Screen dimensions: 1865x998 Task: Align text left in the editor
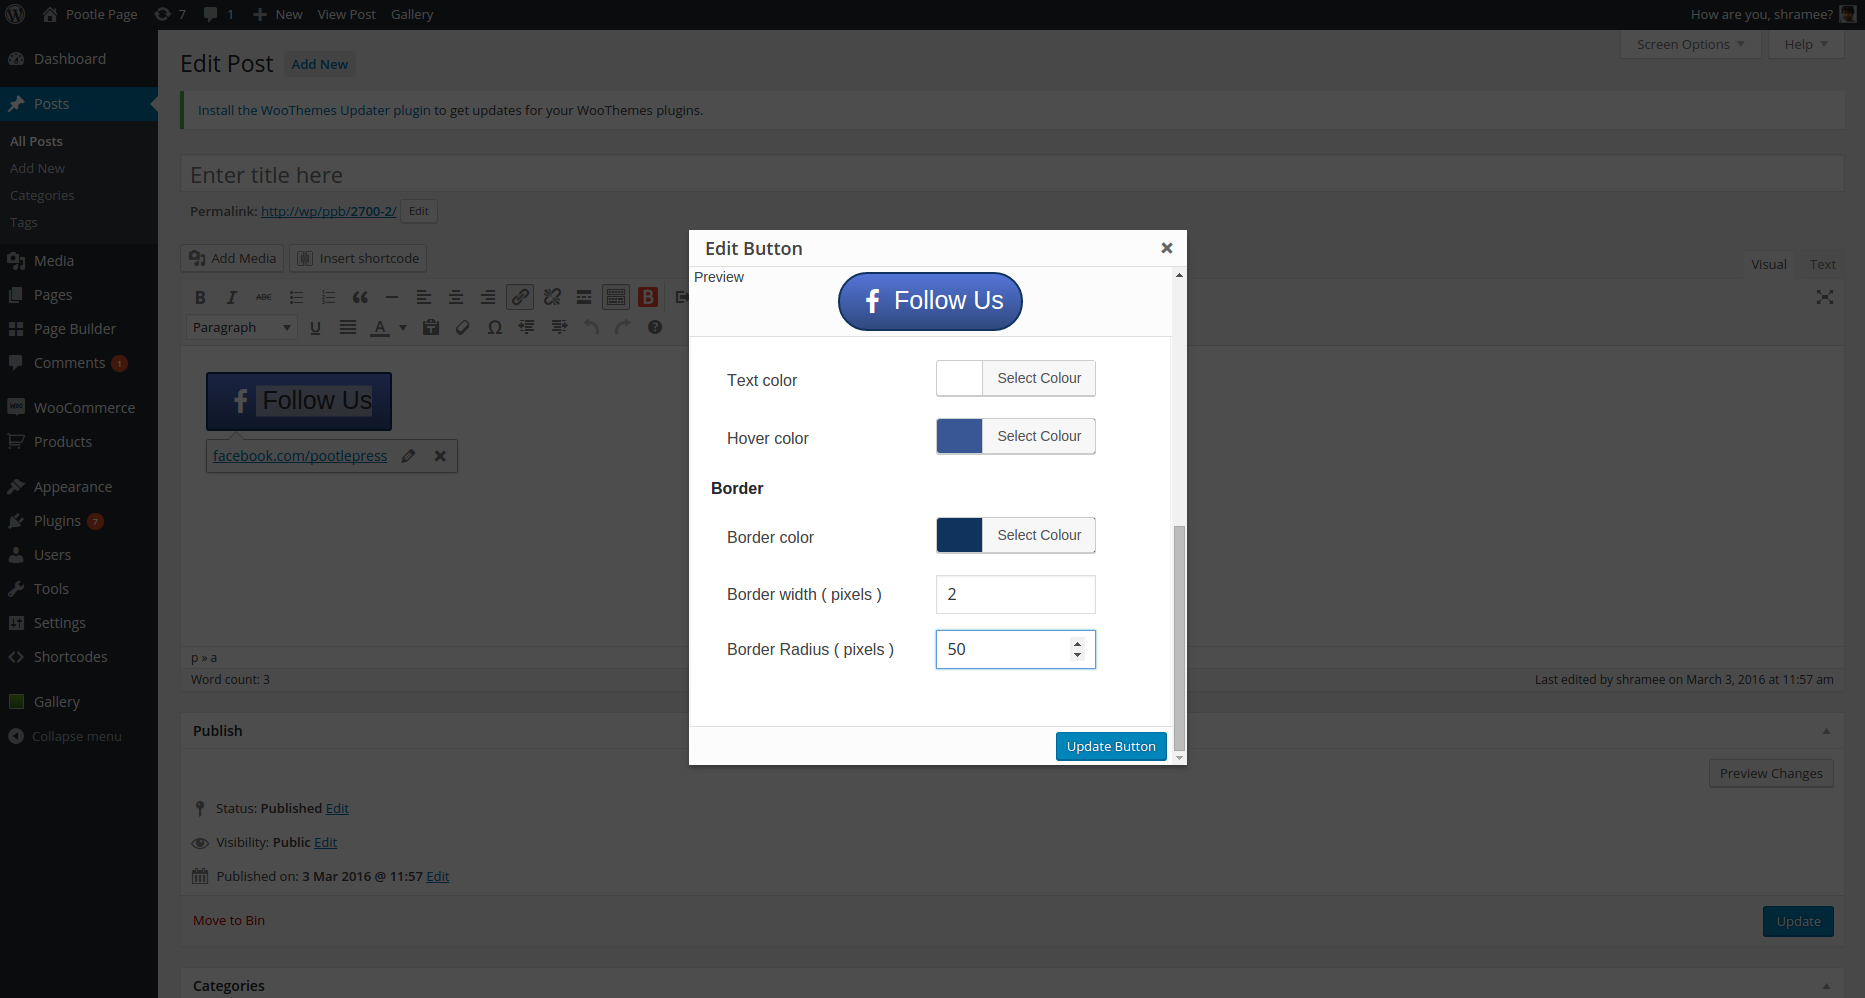(424, 297)
